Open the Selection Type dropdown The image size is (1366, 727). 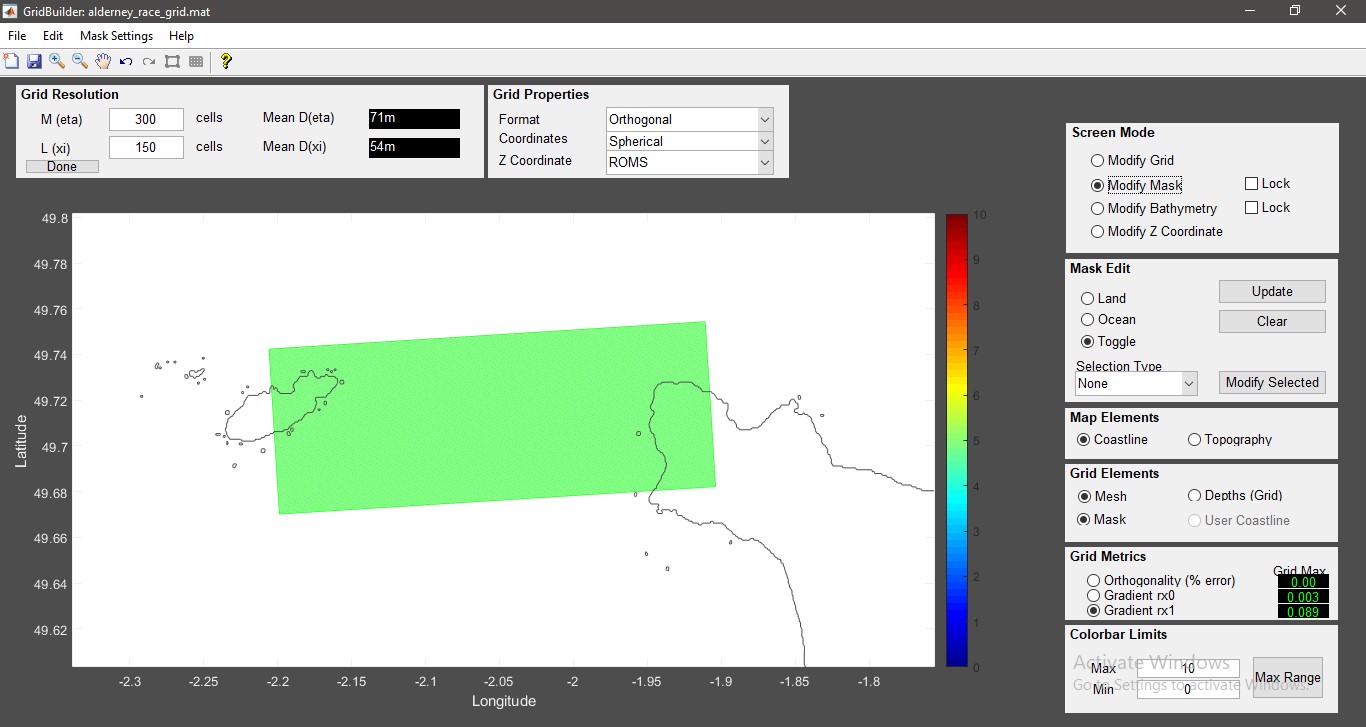(x=1136, y=383)
